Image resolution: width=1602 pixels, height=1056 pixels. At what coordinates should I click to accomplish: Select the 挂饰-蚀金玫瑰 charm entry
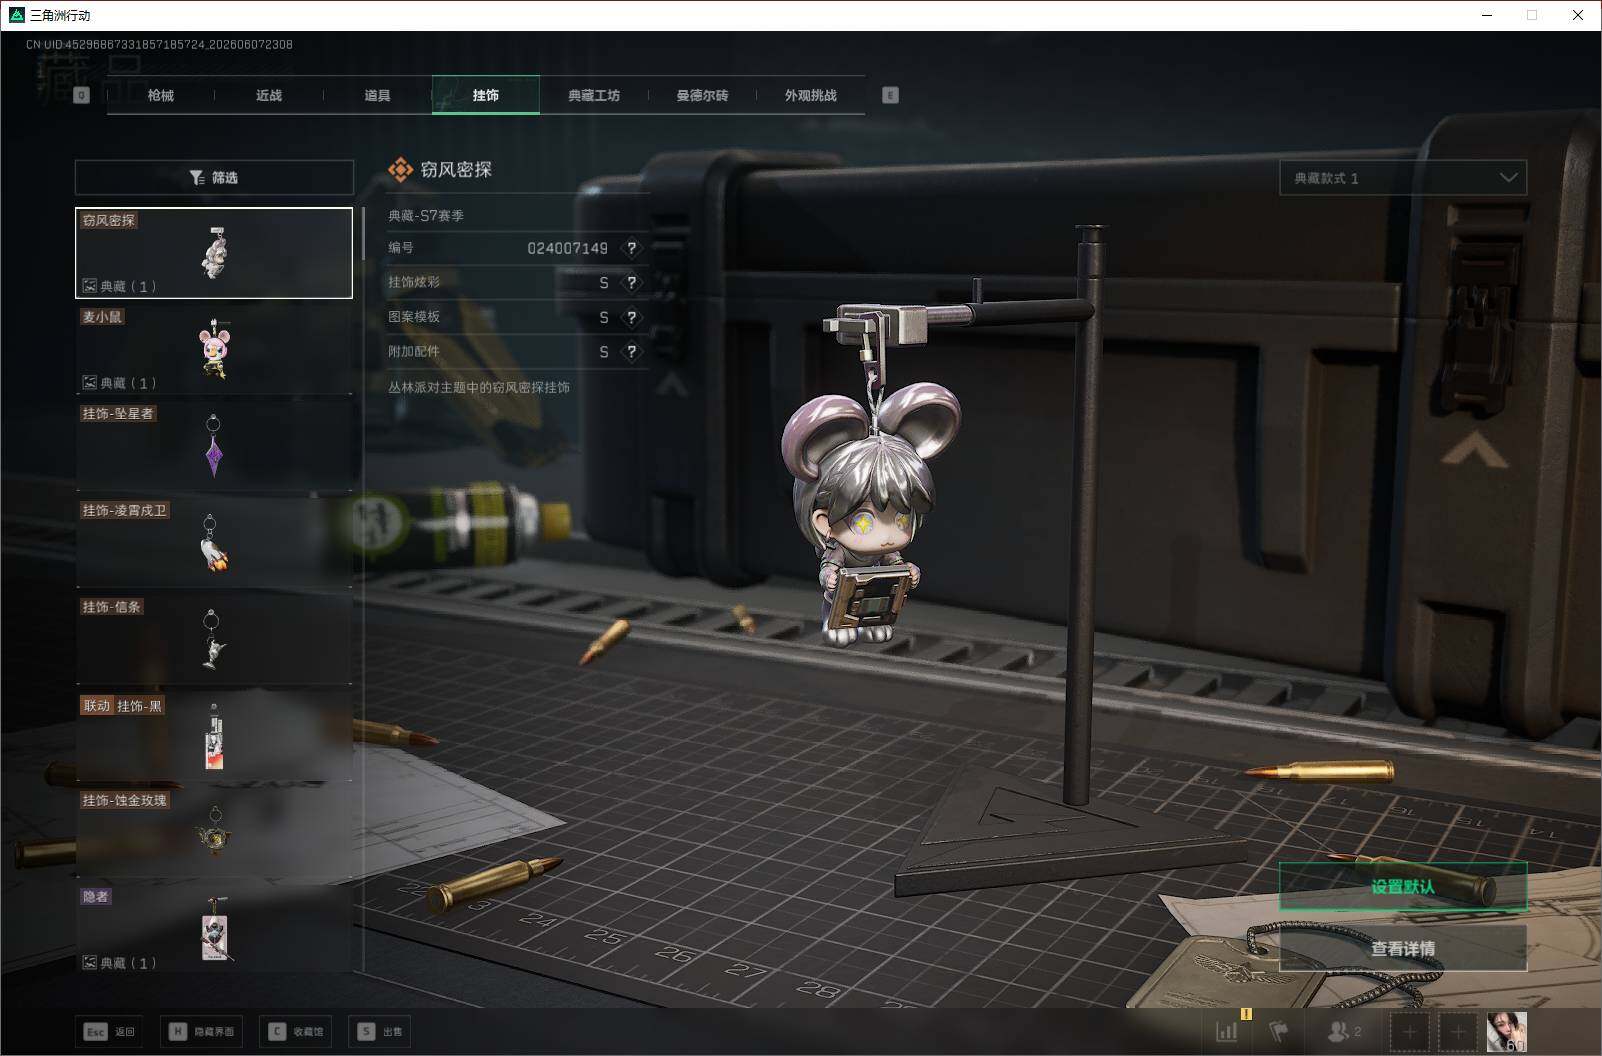pyautogui.click(x=214, y=833)
